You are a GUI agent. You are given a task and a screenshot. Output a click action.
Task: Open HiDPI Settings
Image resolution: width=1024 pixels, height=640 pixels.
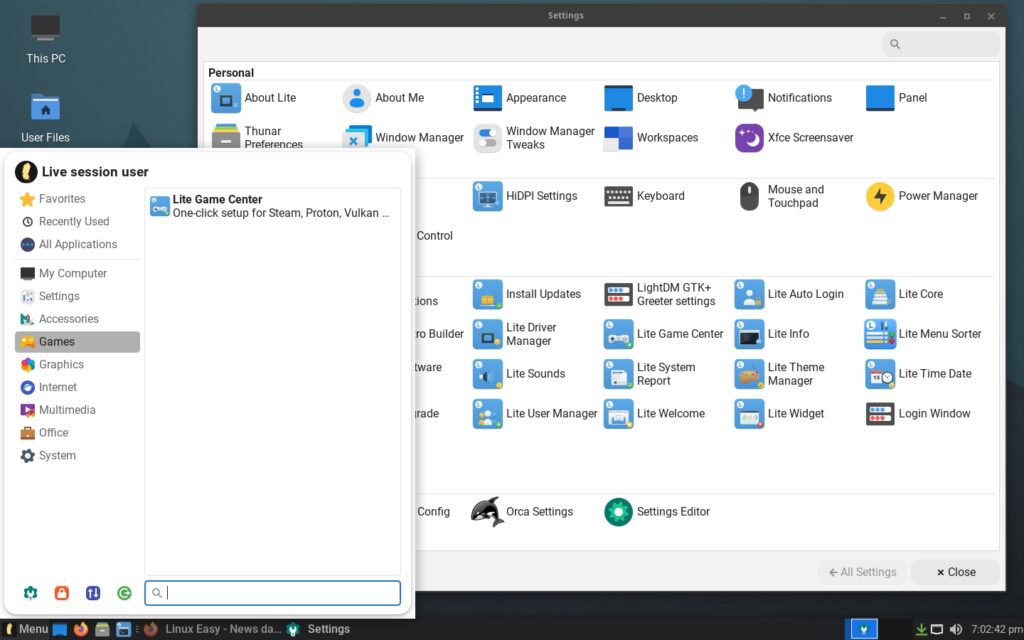point(525,196)
